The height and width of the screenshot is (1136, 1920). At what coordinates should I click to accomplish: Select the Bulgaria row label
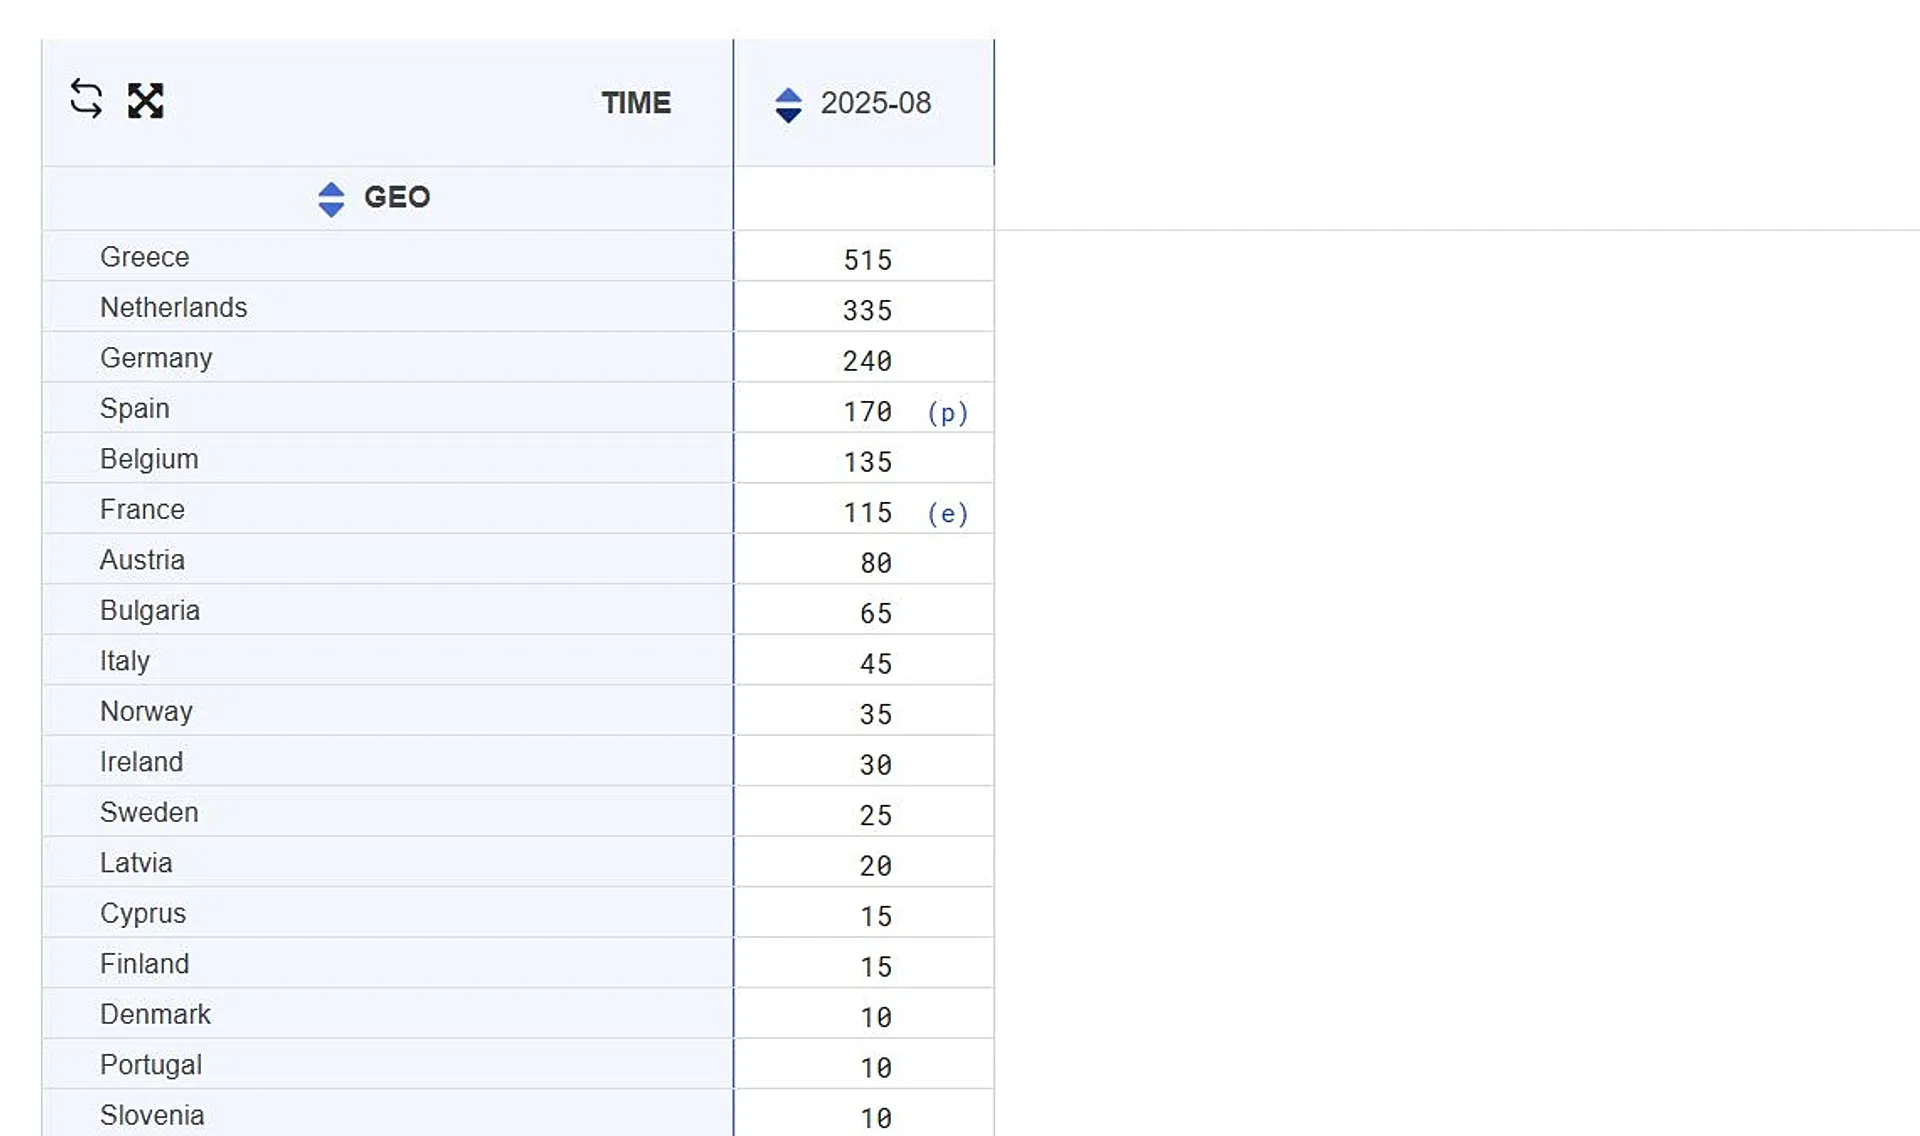pyautogui.click(x=150, y=610)
